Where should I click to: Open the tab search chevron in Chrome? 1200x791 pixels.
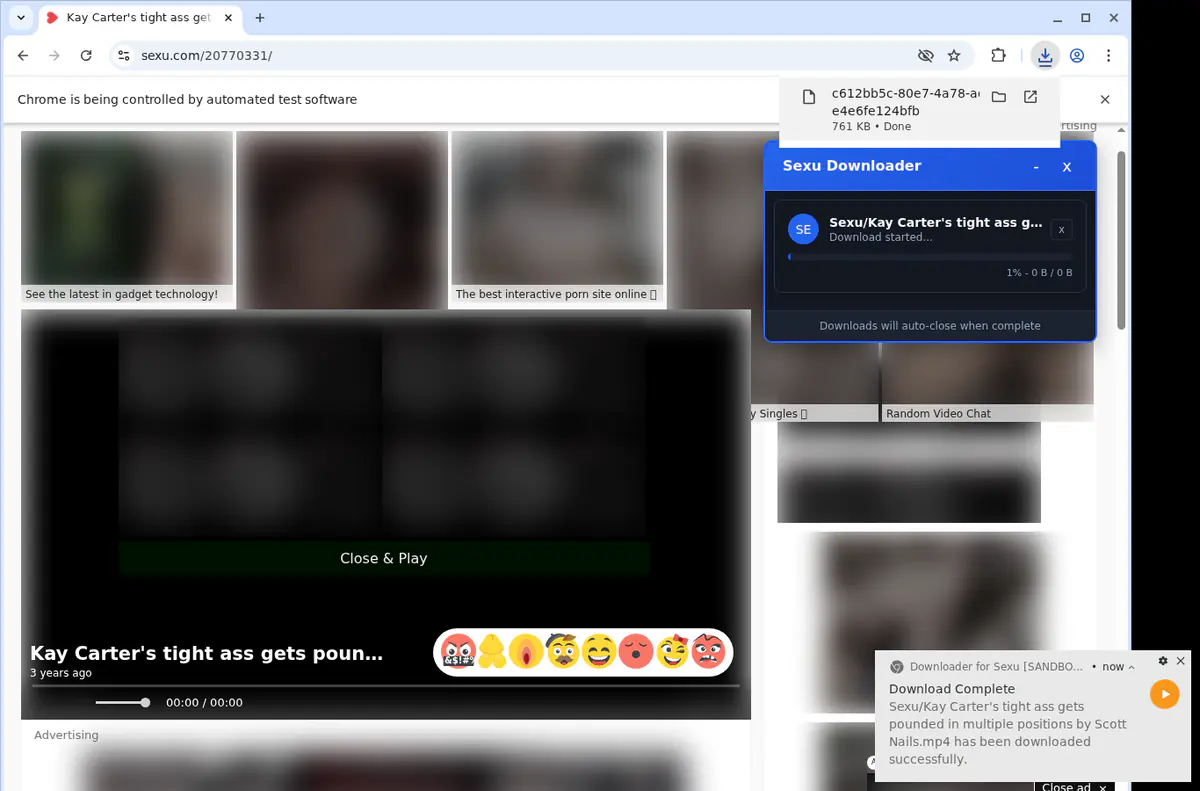(x=21, y=18)
